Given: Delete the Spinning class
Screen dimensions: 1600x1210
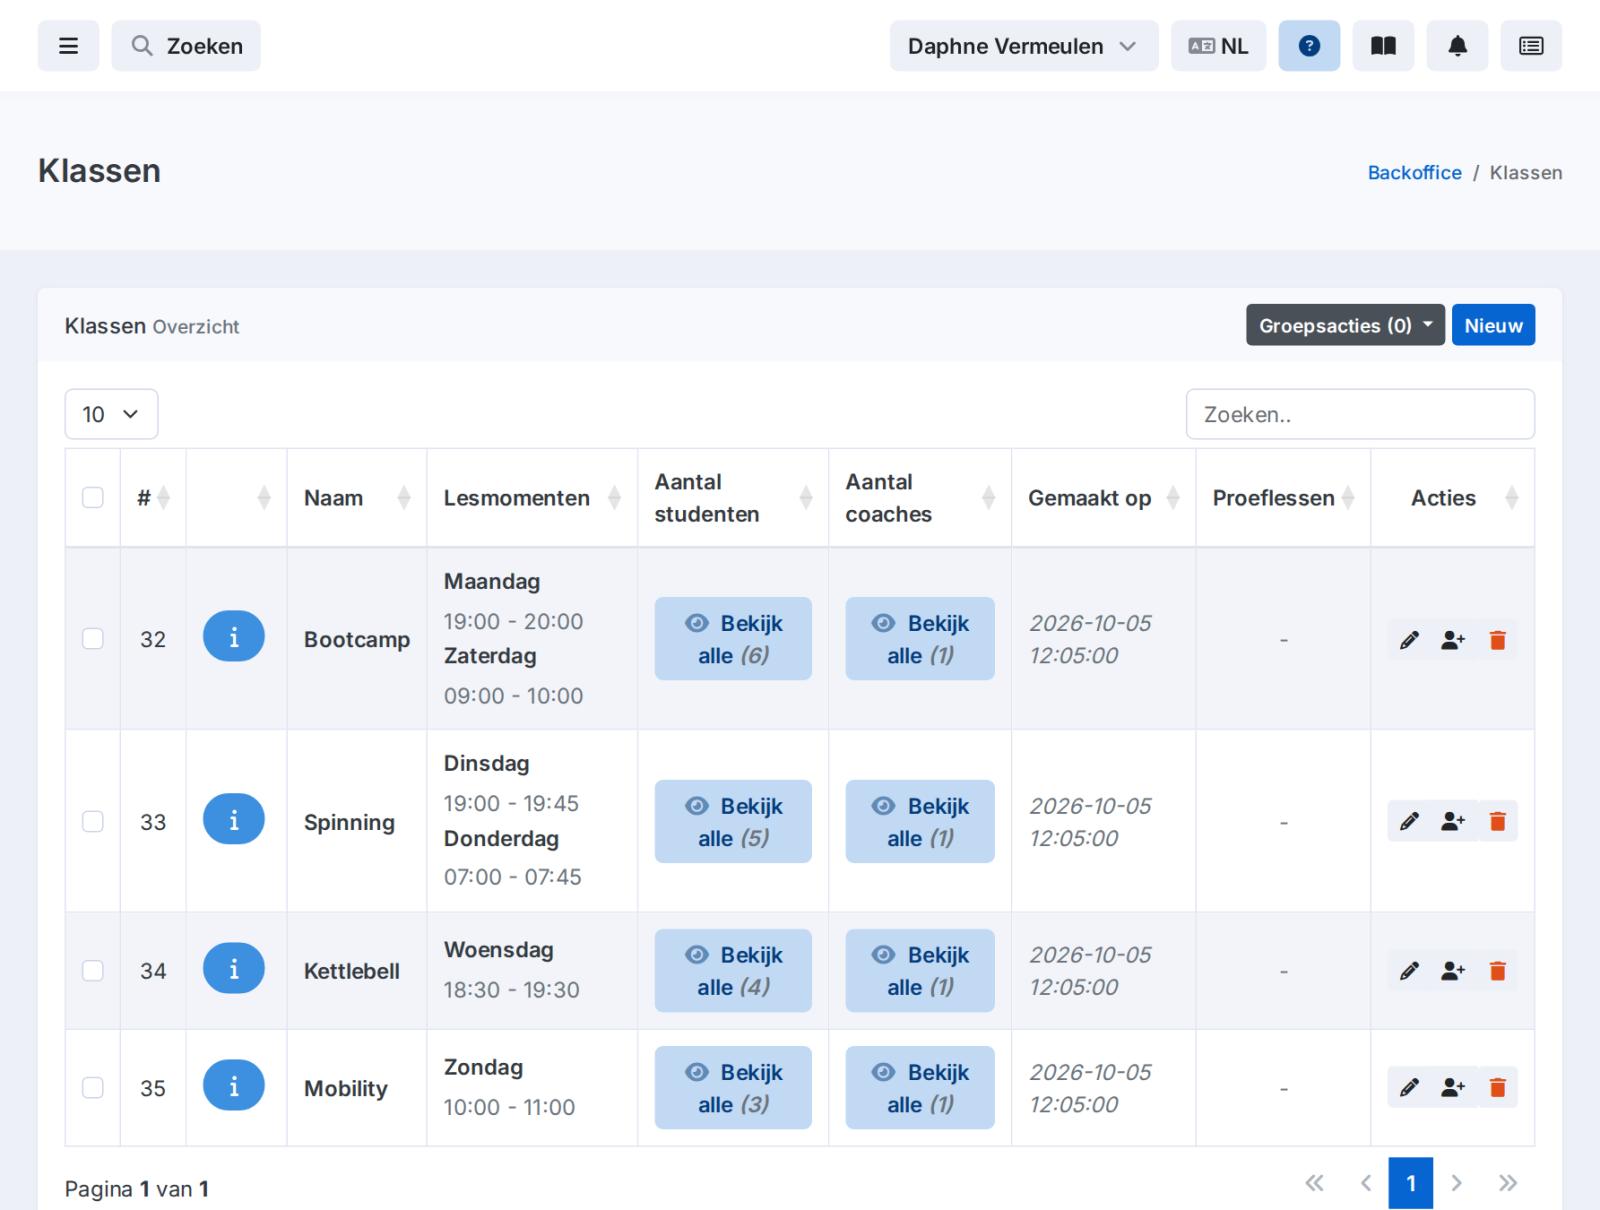Looking at the screenshot, I should 1497,821.
